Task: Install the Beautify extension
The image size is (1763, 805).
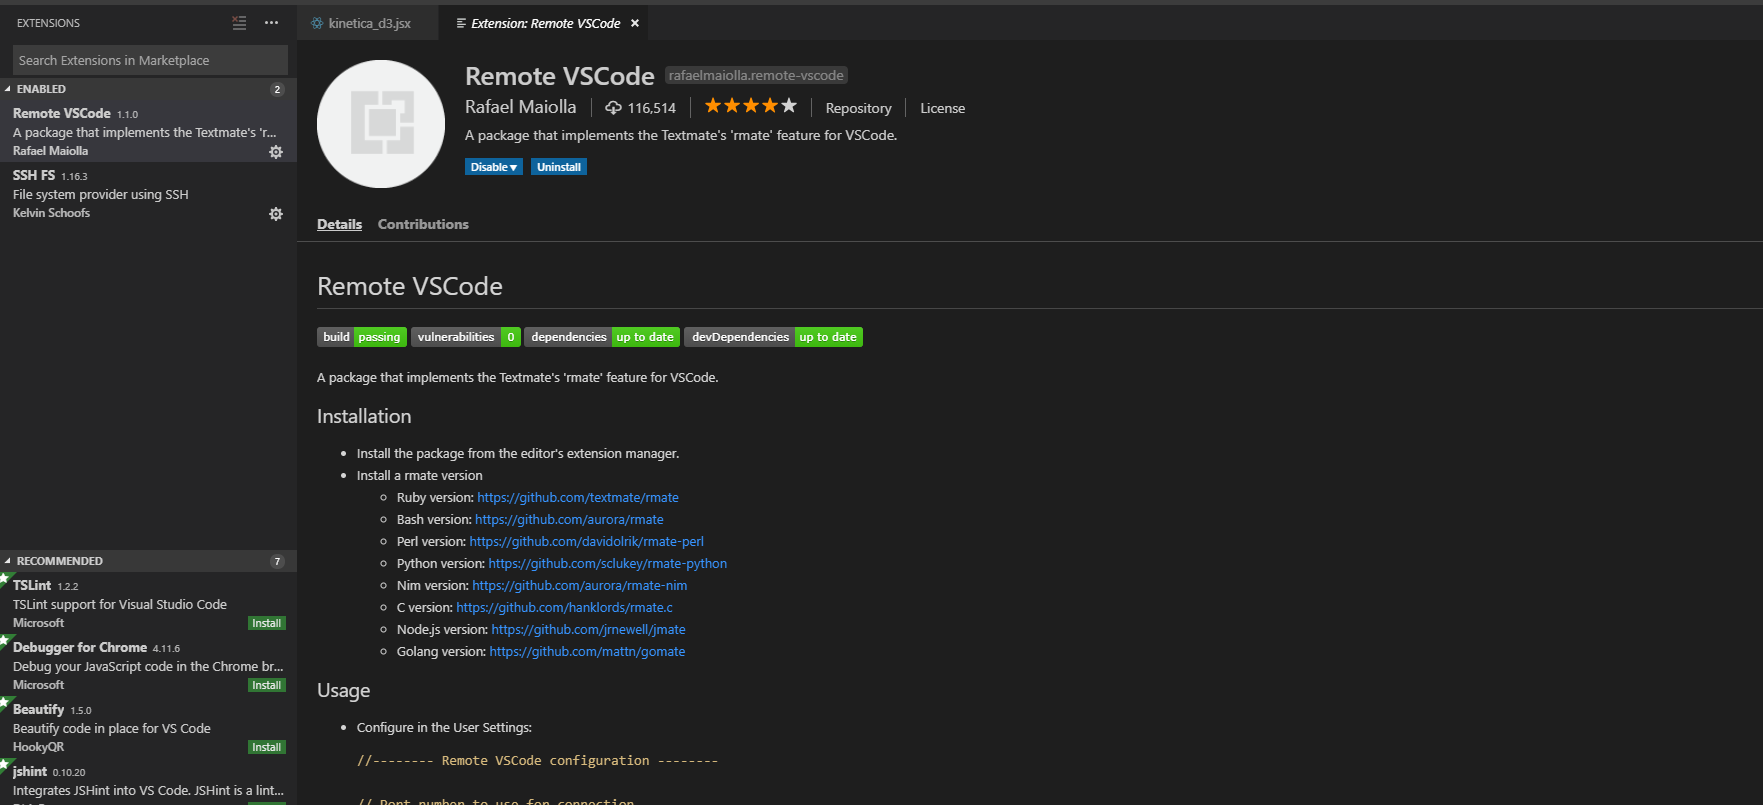Action: pos(267,747)
